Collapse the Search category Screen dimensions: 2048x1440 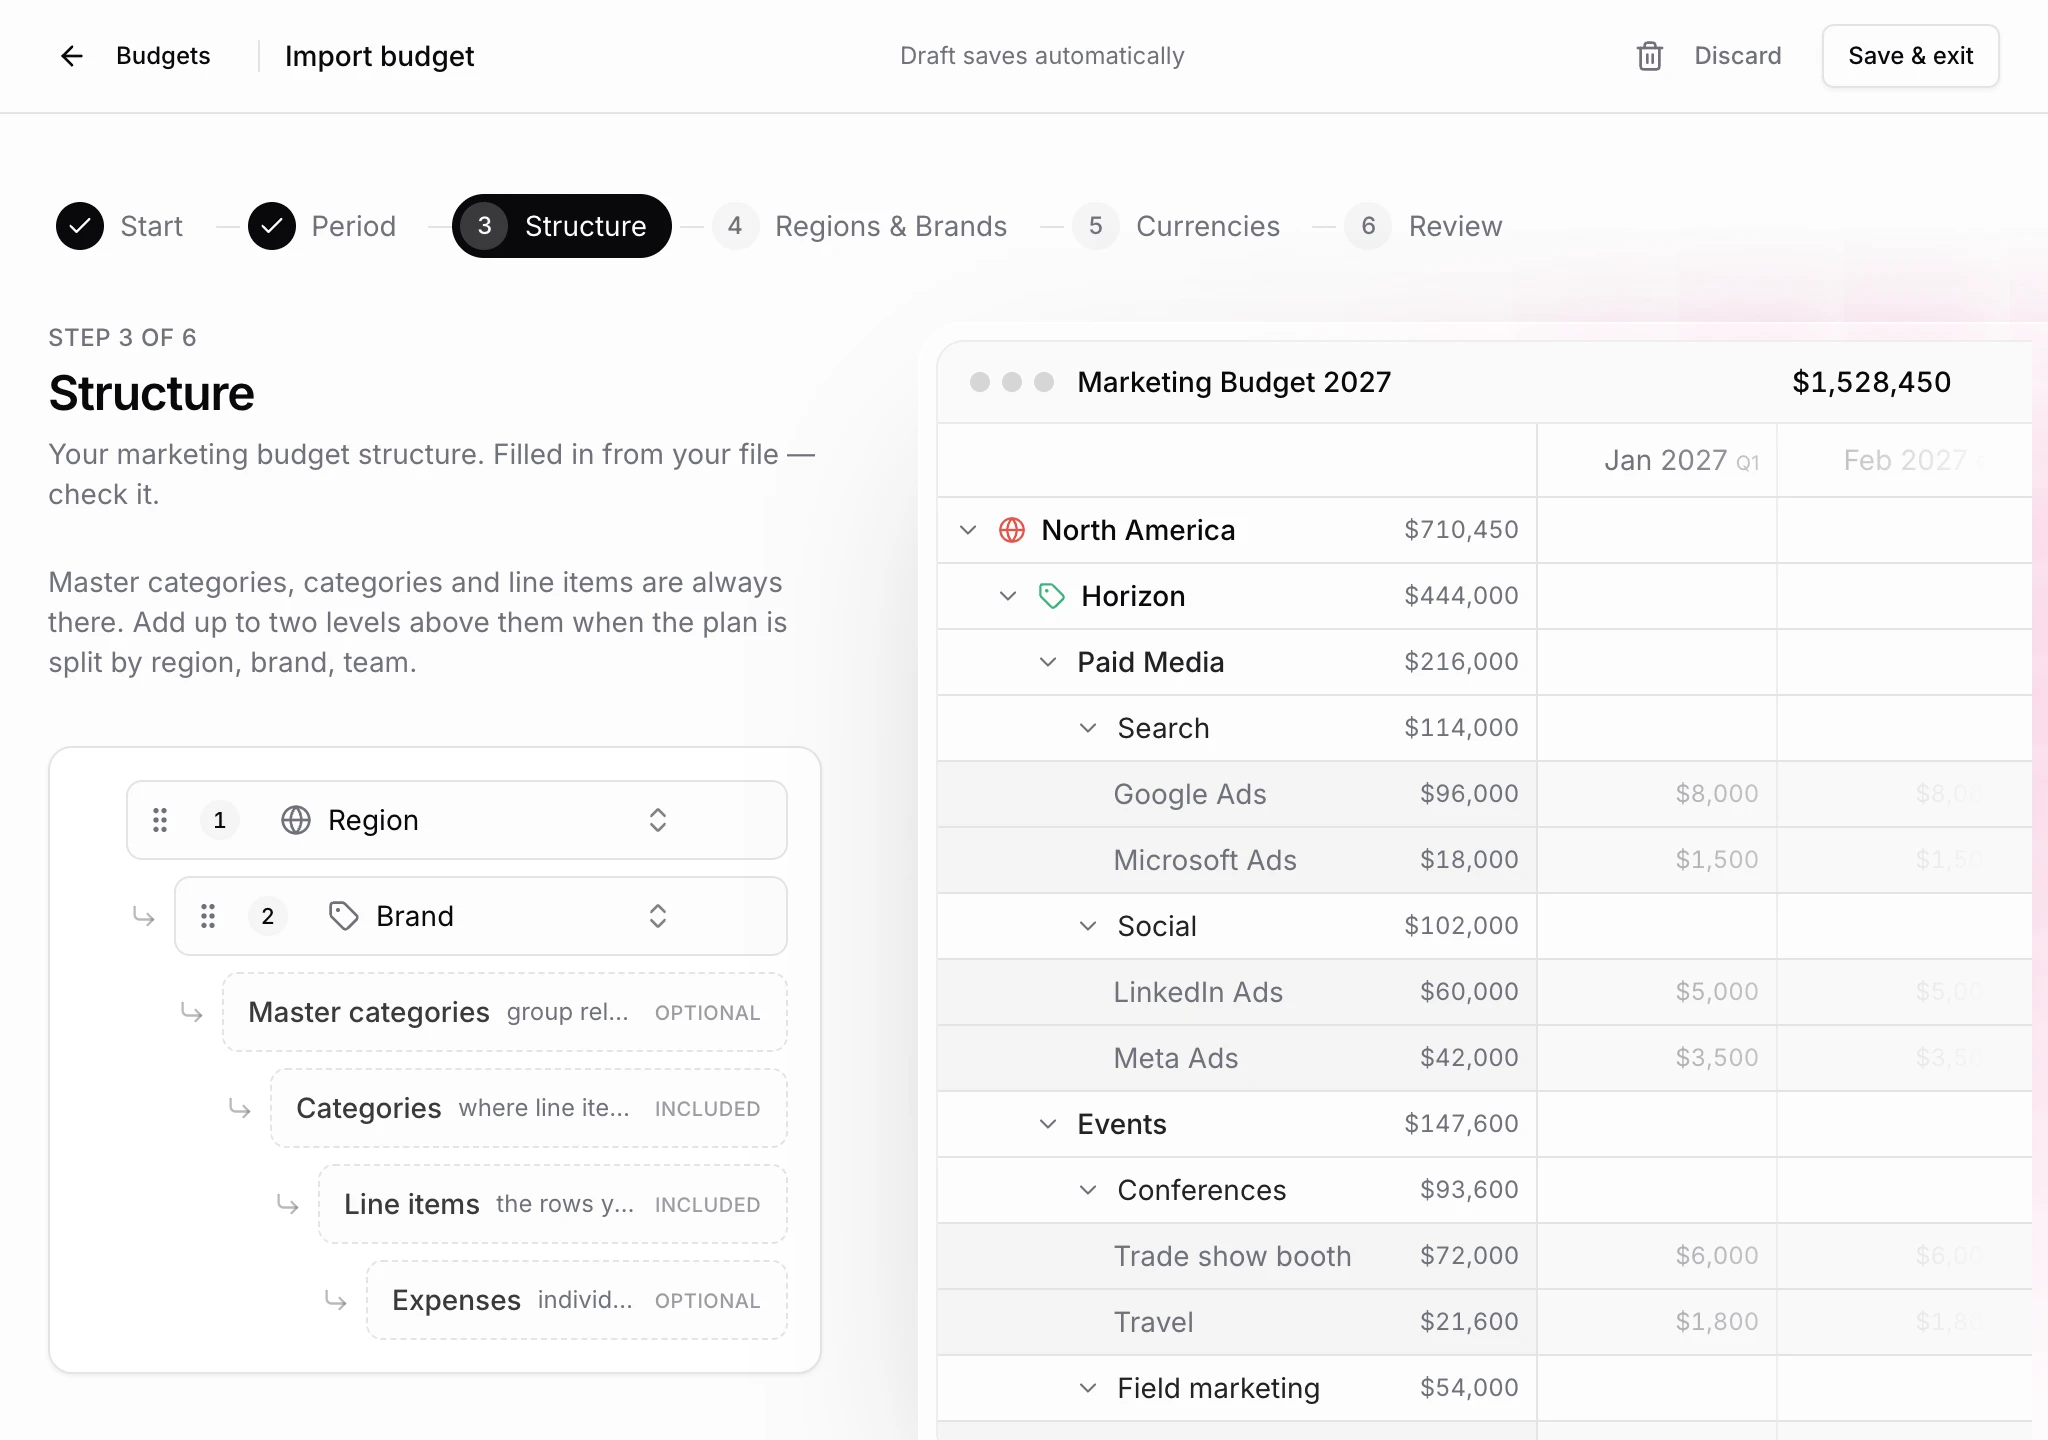tap(1088, 728)
